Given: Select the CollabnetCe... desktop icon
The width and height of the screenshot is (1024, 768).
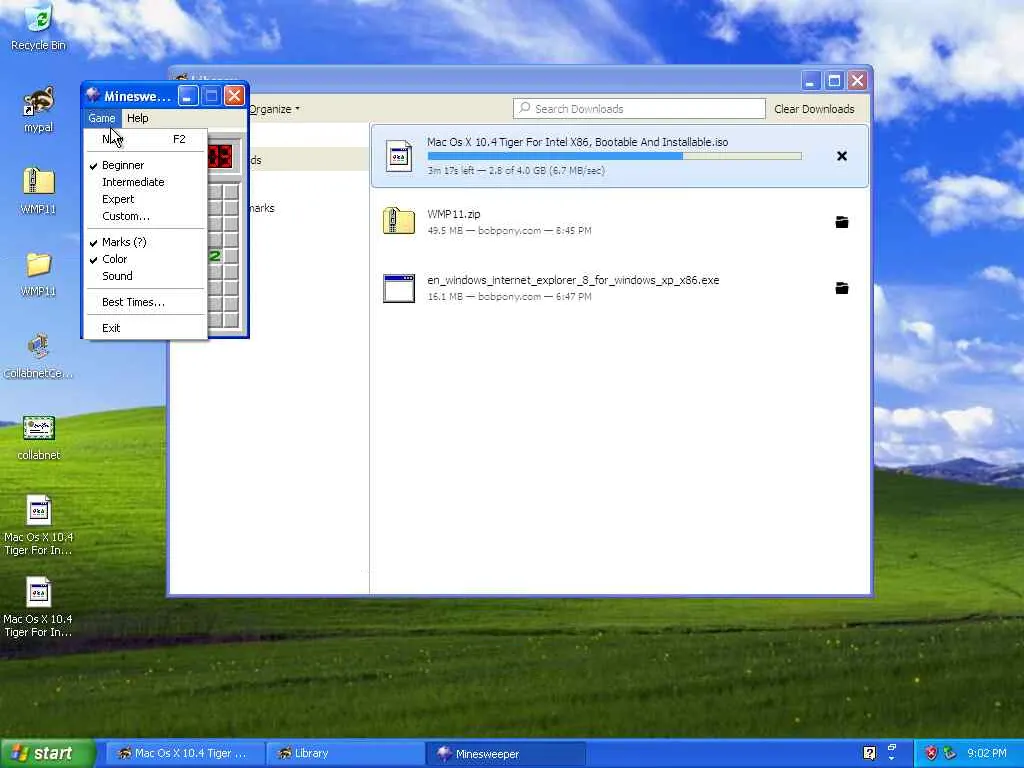Looking at the screenshot, I should point(39,355).
